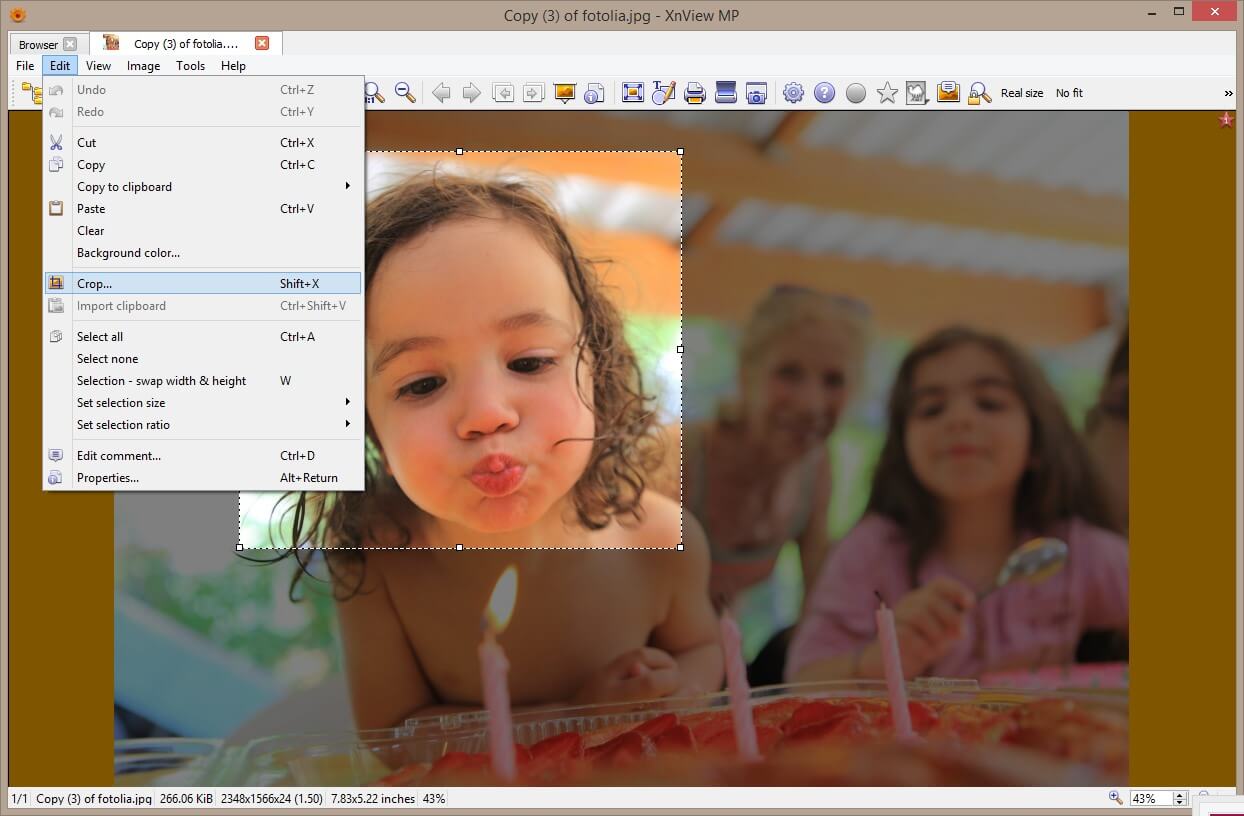The height and width of the screenshot is (816, 1244).
Task: Click the star rating icon in toolbar
Action: (887, 93)
